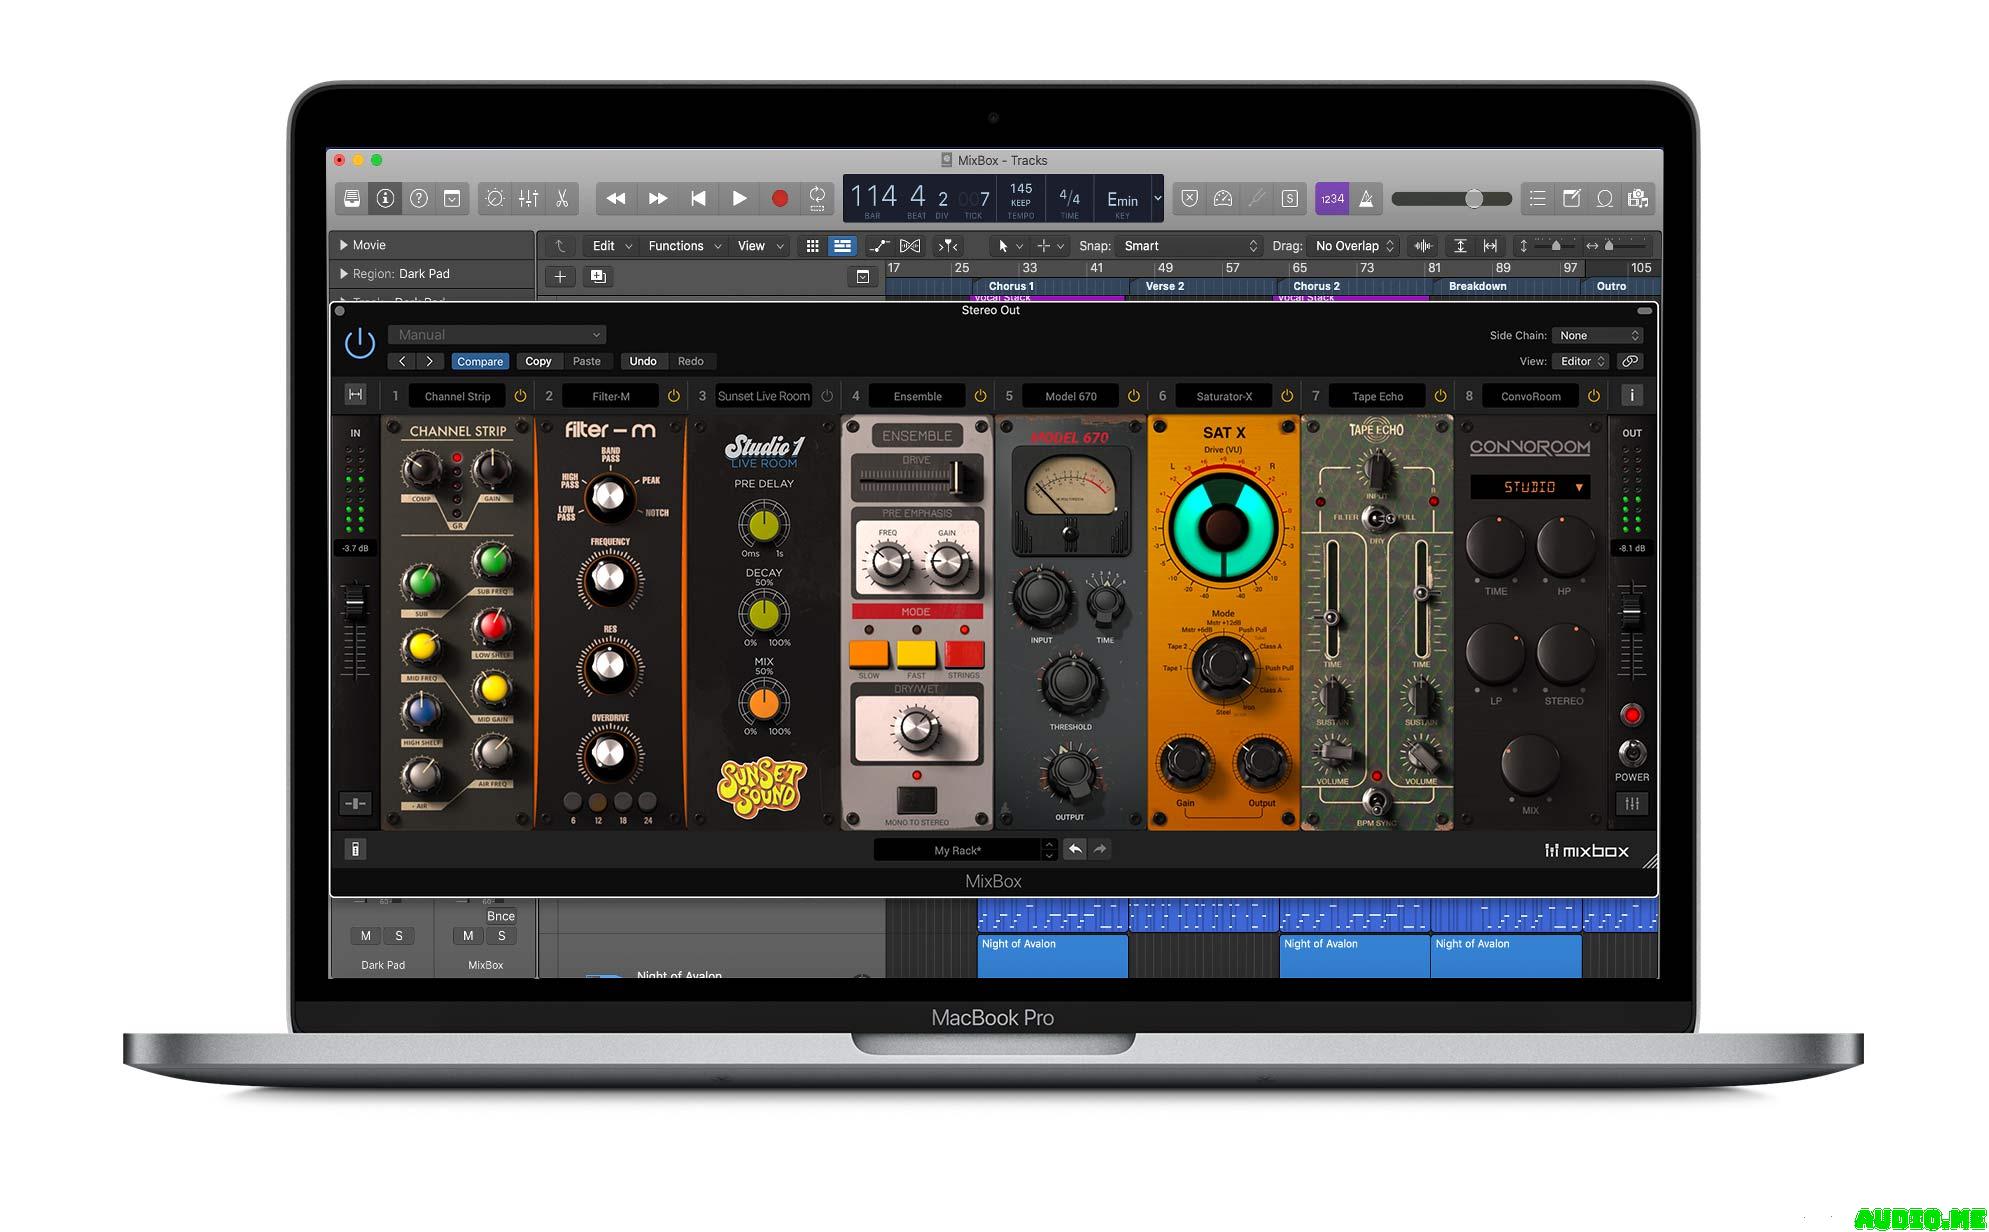Start playback with Play button

pyautogui.click(x=739, y=198)
